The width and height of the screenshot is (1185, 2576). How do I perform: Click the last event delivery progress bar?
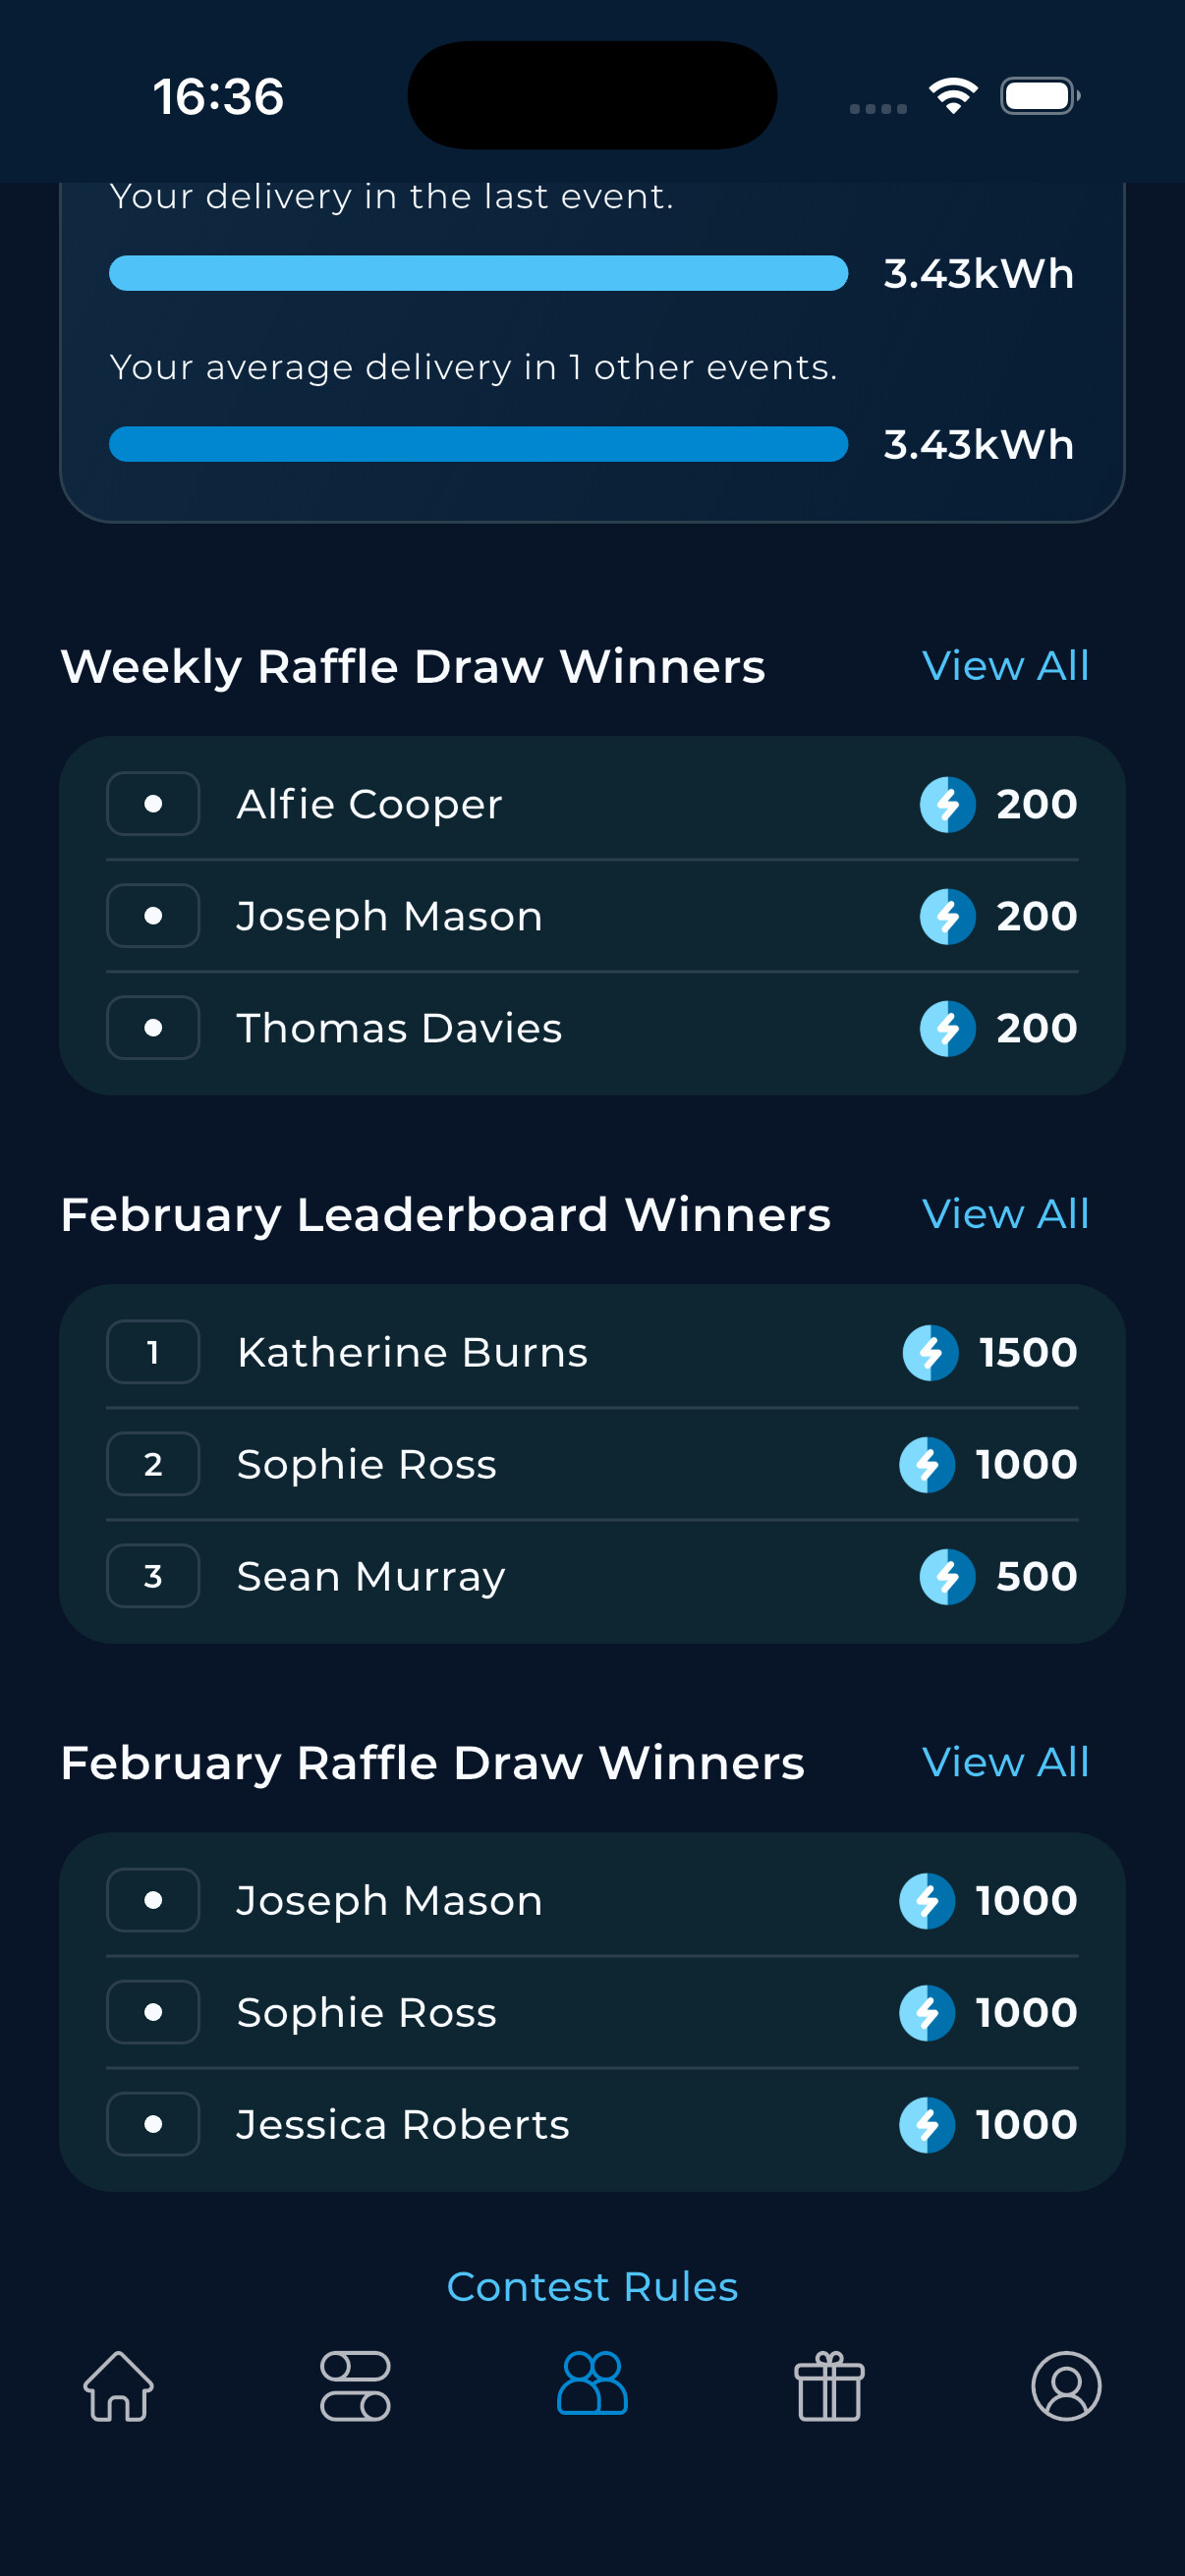[x=478, y=273]
